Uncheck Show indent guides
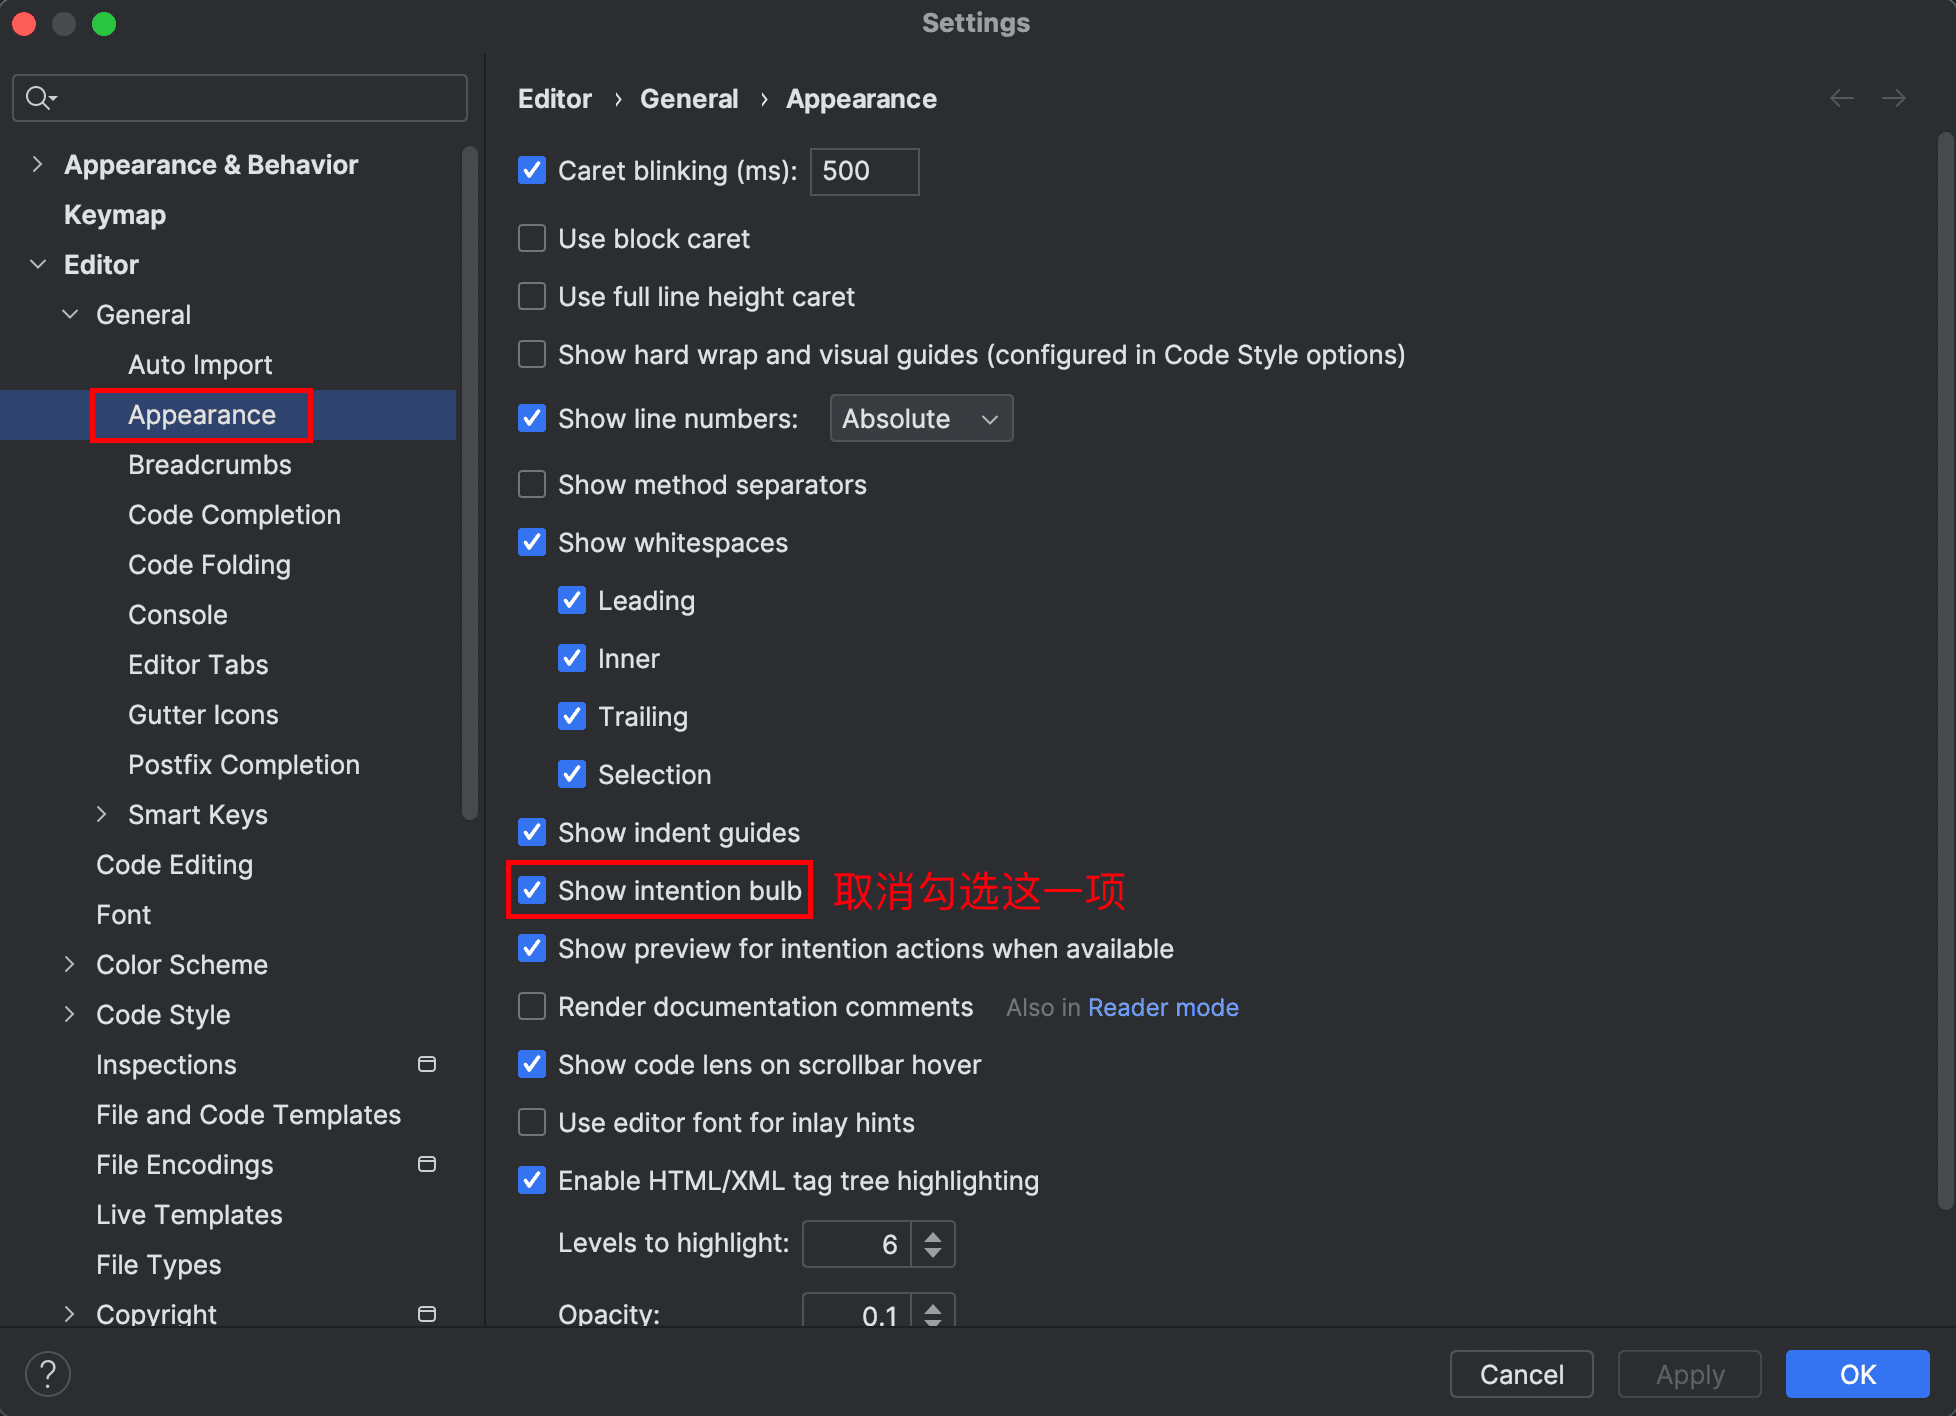 point(532,832)
